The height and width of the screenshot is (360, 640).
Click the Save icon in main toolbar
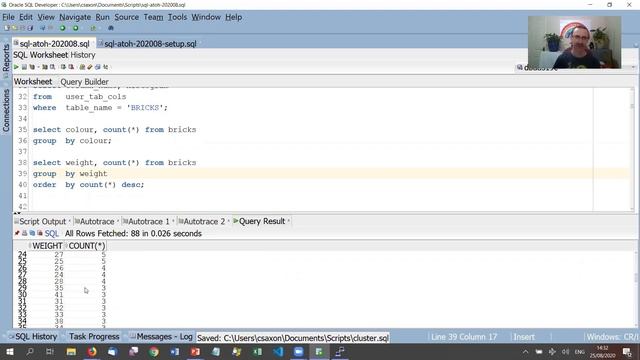click(x=22, y=28)
